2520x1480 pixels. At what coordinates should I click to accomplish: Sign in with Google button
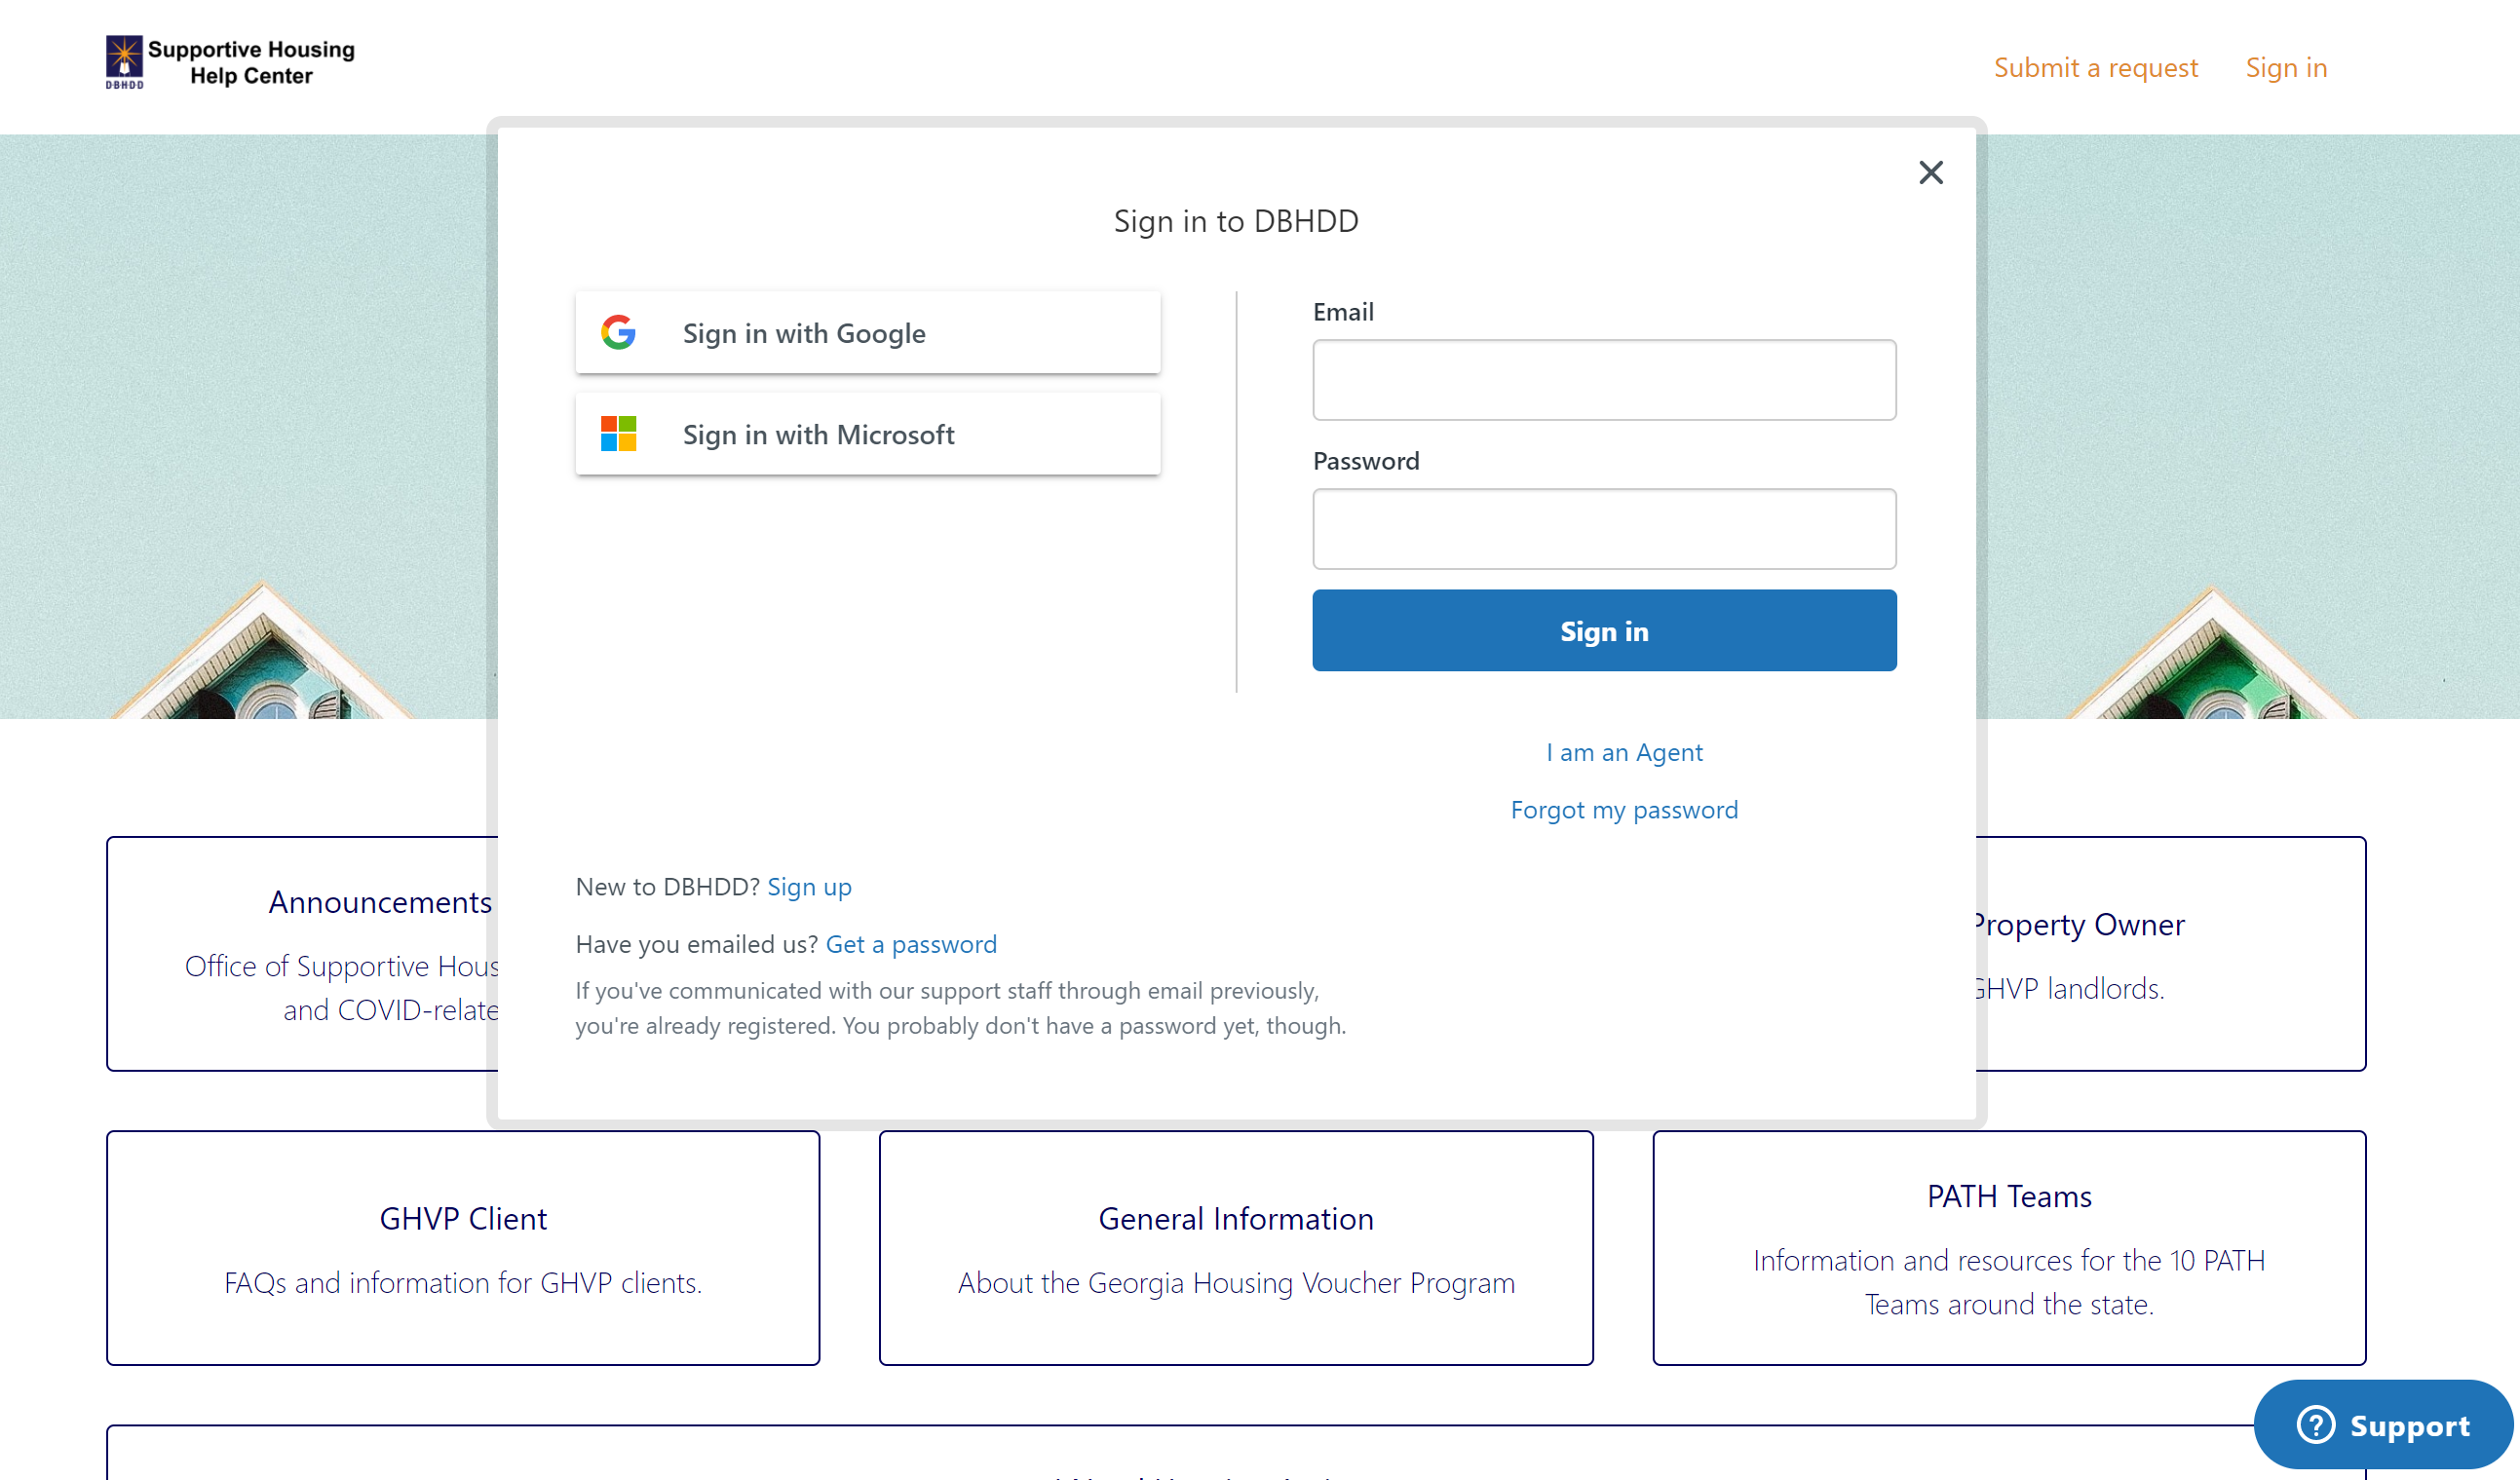point(867,332)
